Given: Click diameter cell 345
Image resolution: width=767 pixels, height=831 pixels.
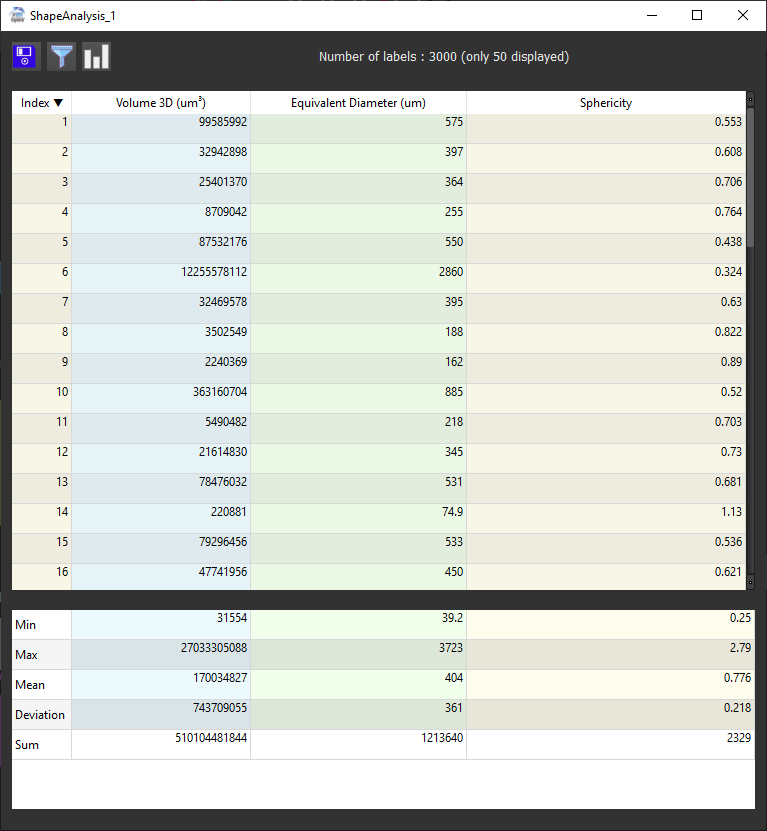Looking at the screenshot, I should [359, 459].
